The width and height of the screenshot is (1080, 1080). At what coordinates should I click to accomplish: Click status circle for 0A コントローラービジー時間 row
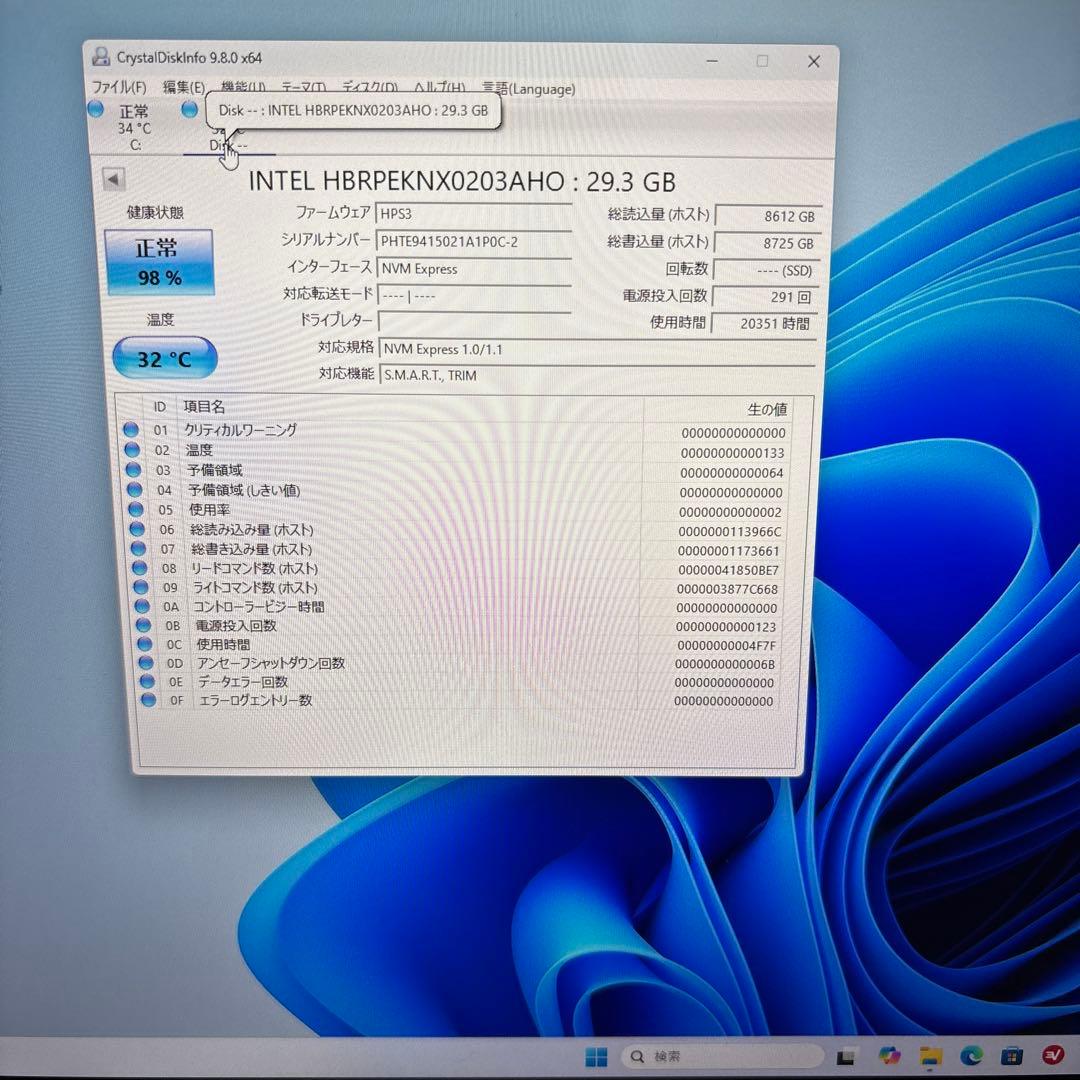(x=143, y=606)
